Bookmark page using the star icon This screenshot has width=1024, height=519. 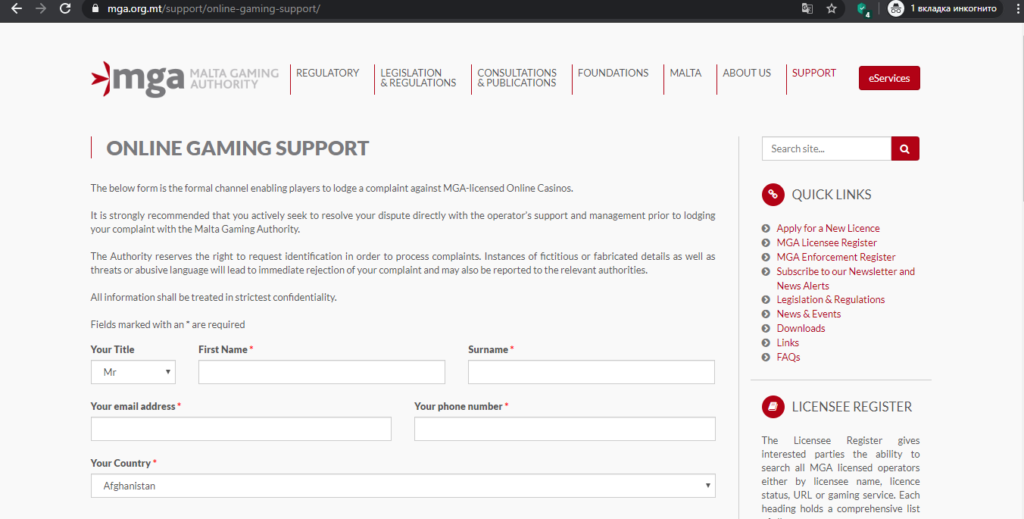(x=832, y=8)
